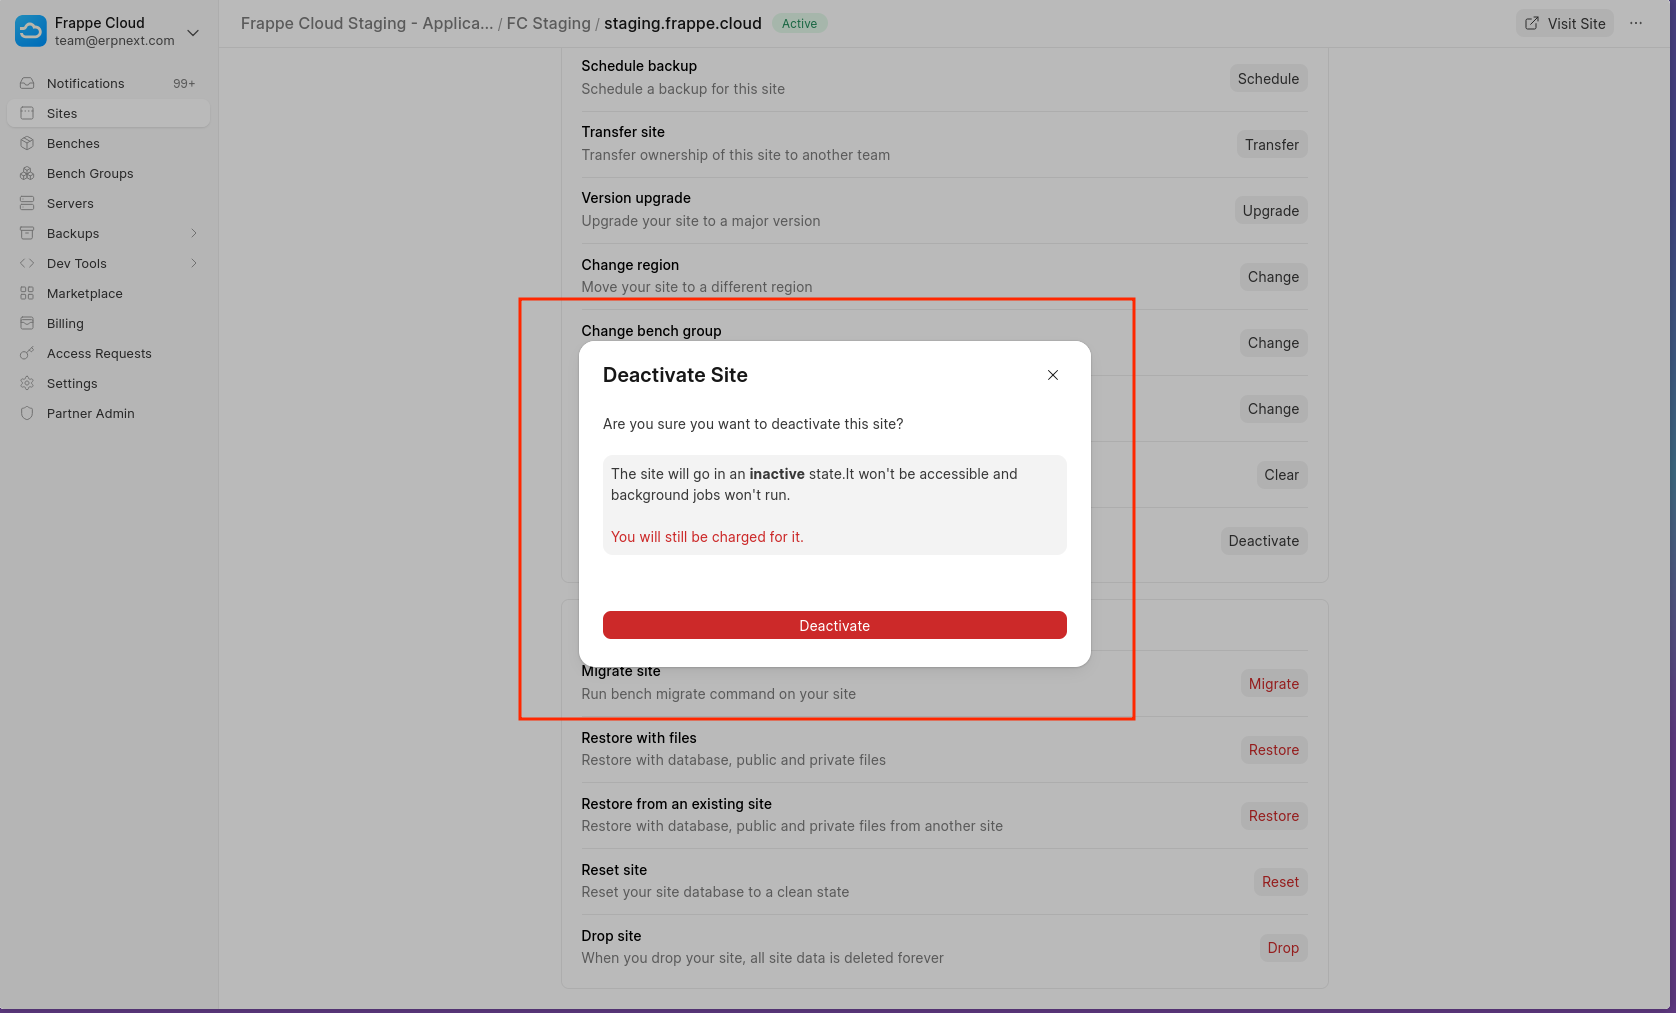Confirm with the red Deactivate button
Screen dimensions: 1676x1013
(834, 625)
